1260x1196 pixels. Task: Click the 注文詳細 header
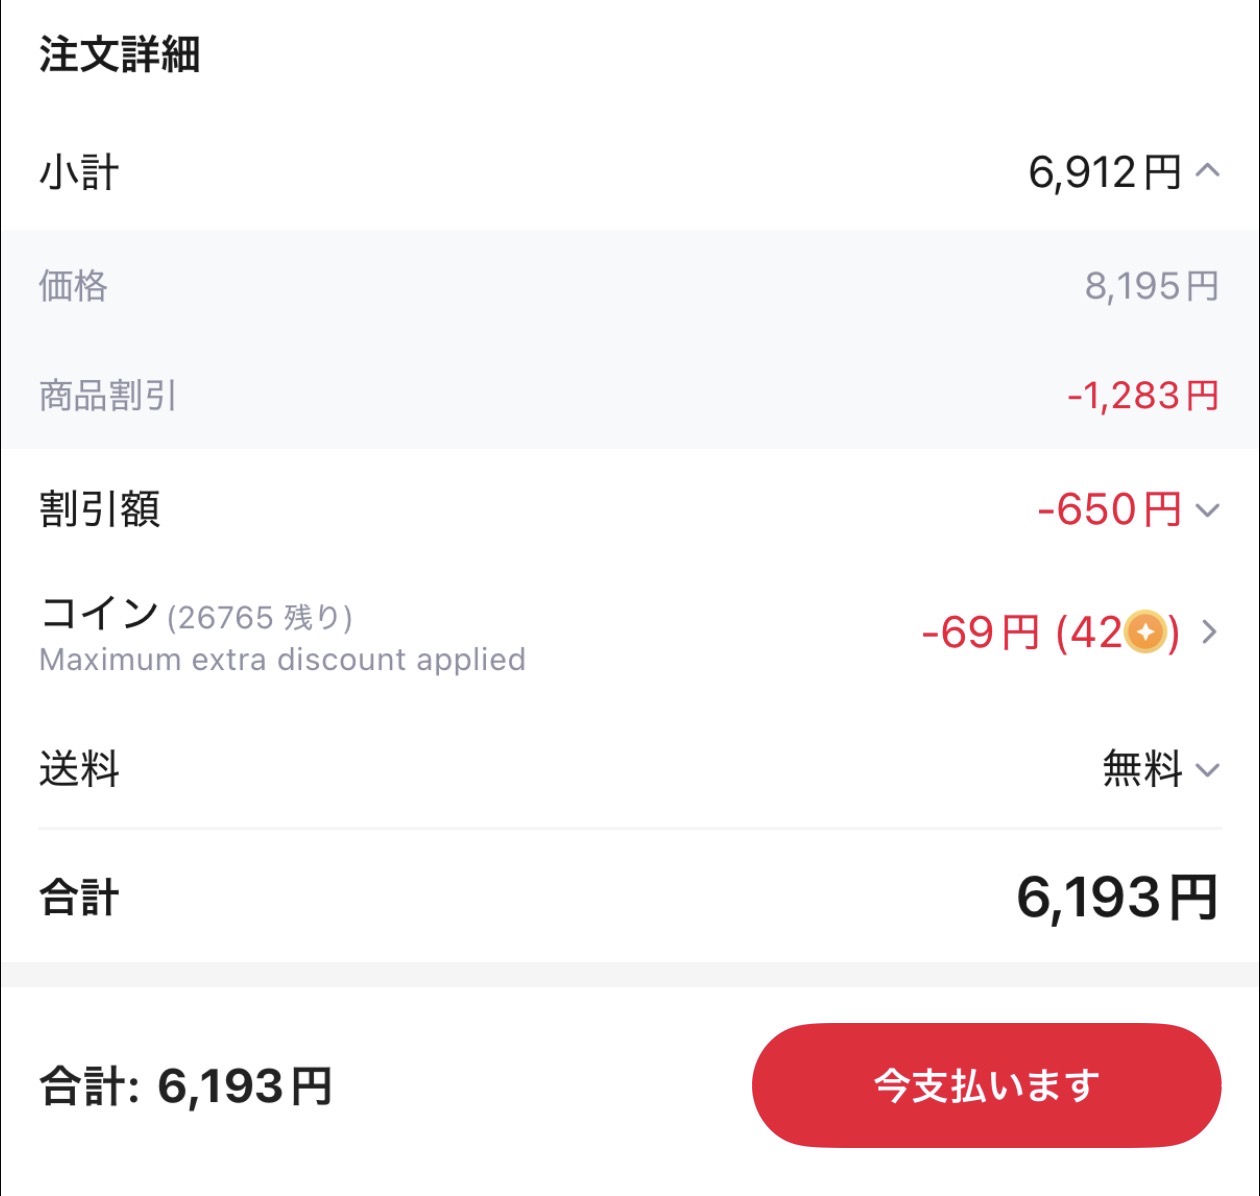point(120,57)
